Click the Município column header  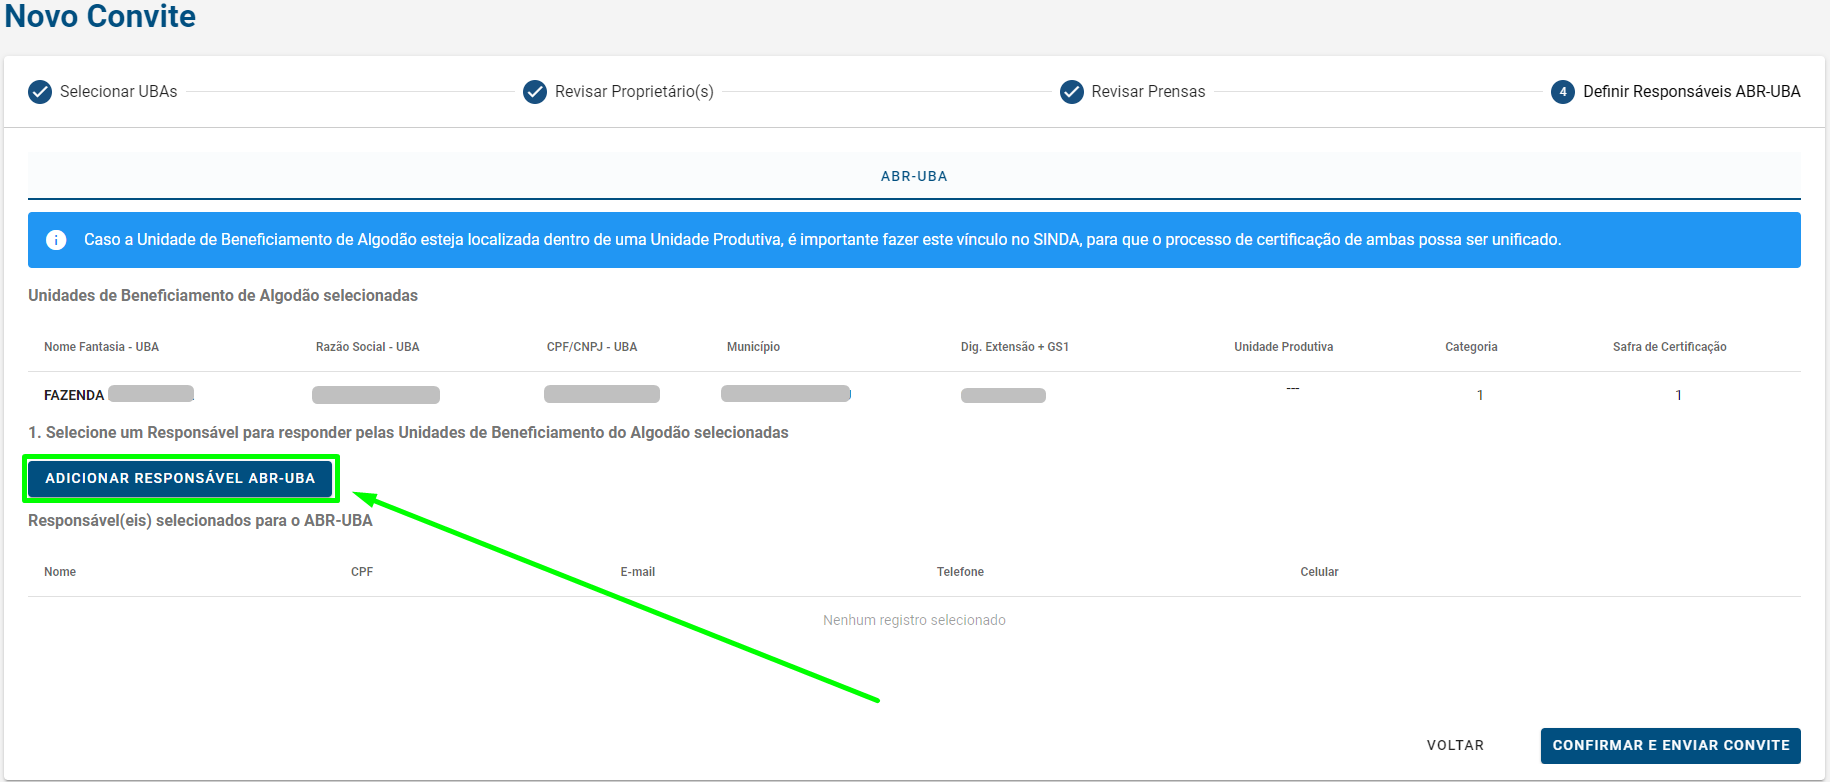click(753, 347)
